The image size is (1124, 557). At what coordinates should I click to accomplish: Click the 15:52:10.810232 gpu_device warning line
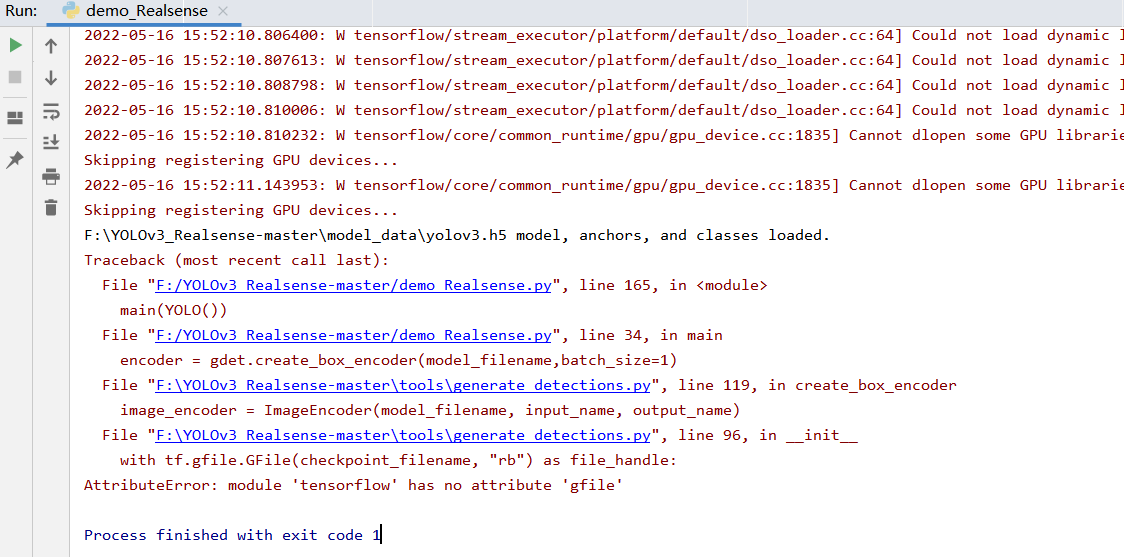[604, 135]
